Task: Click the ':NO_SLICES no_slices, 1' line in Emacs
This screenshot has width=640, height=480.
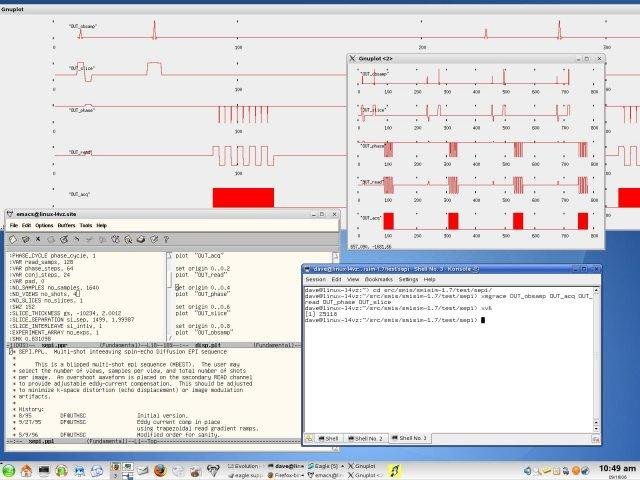Action: click(46, 300)
